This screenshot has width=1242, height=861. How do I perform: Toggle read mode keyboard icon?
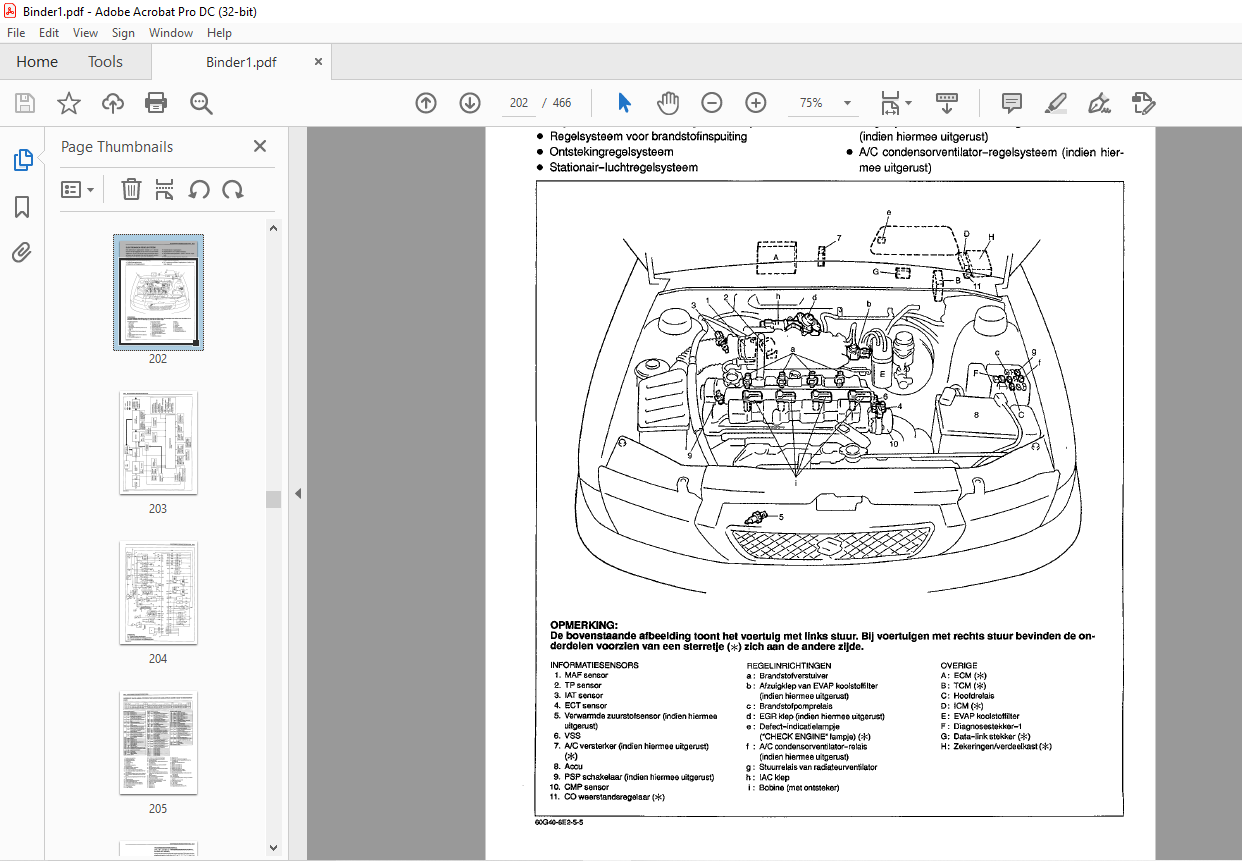tap(946, 103)
